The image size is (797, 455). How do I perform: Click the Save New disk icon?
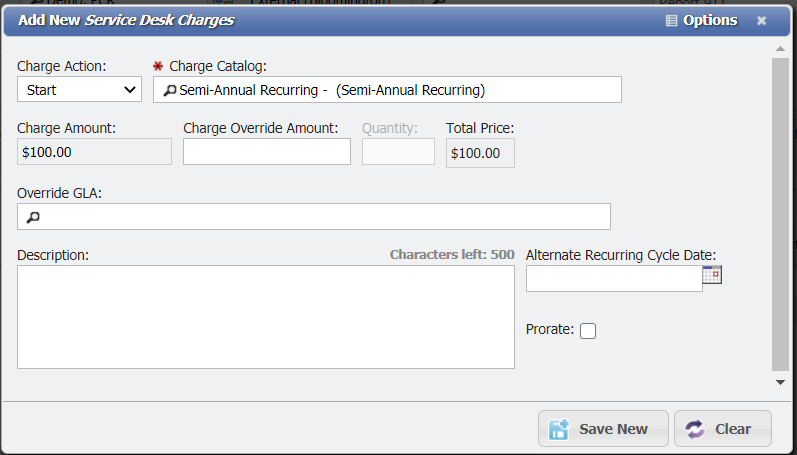(559, 429)
